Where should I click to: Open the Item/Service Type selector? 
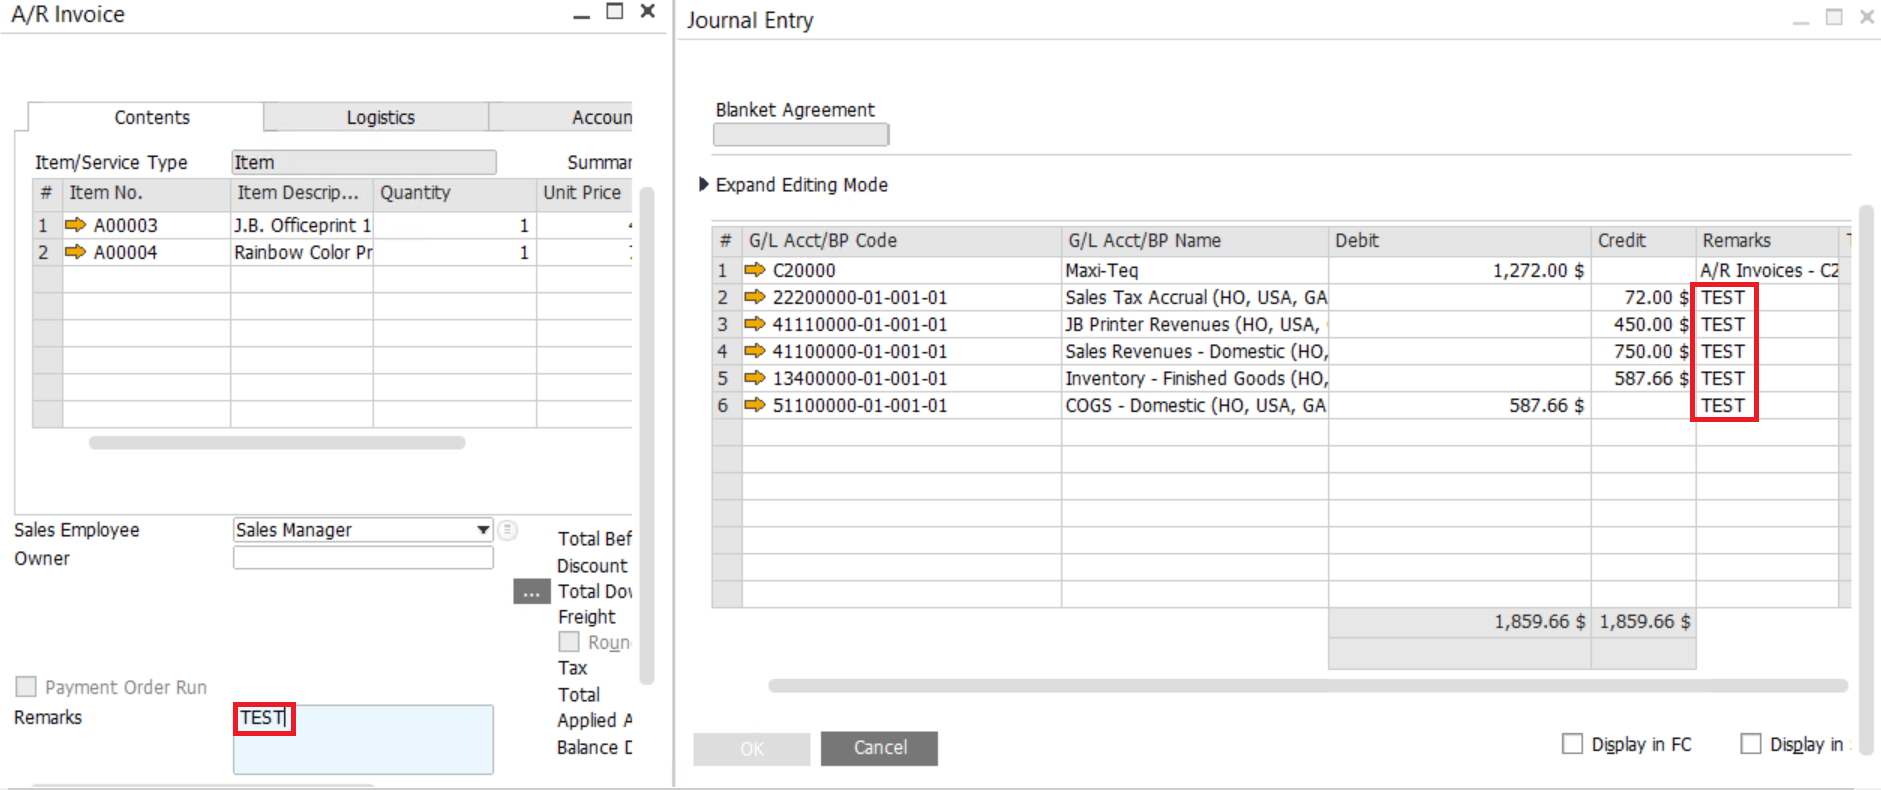pos(363,162)
